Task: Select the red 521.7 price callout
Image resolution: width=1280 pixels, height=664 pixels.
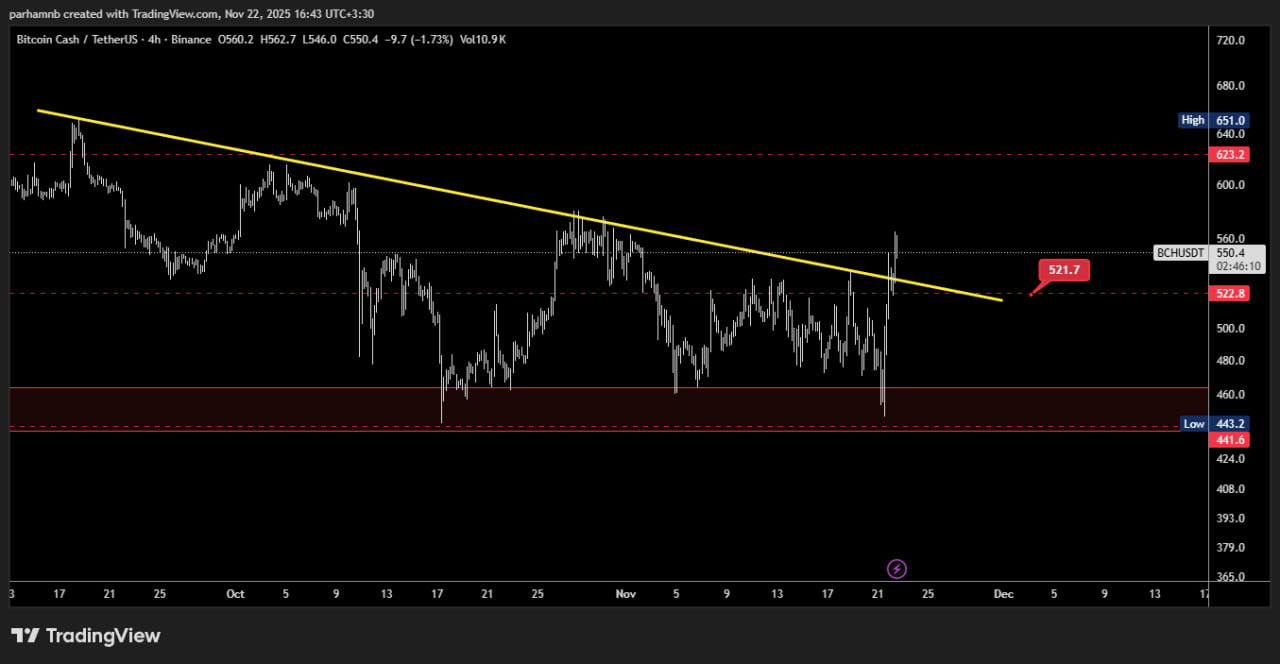Action: [1063, 270]
